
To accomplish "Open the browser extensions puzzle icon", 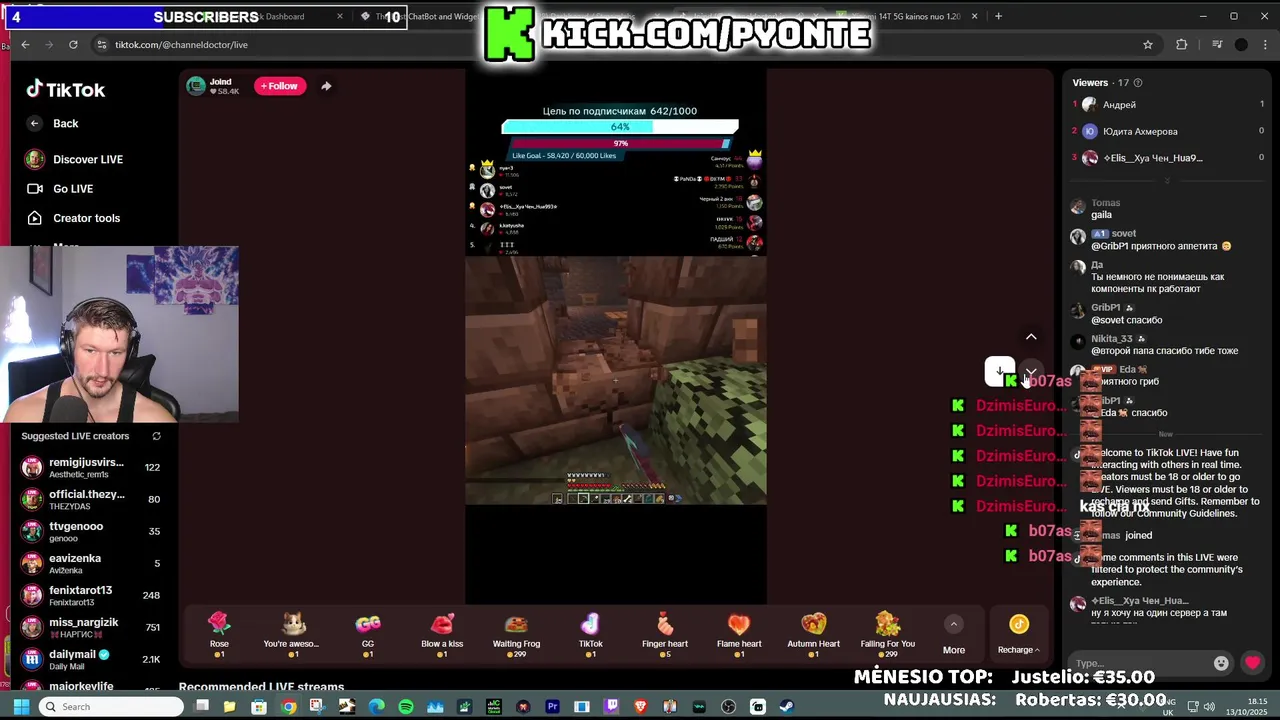I will pyautogui.click(x=1181, y=44).
